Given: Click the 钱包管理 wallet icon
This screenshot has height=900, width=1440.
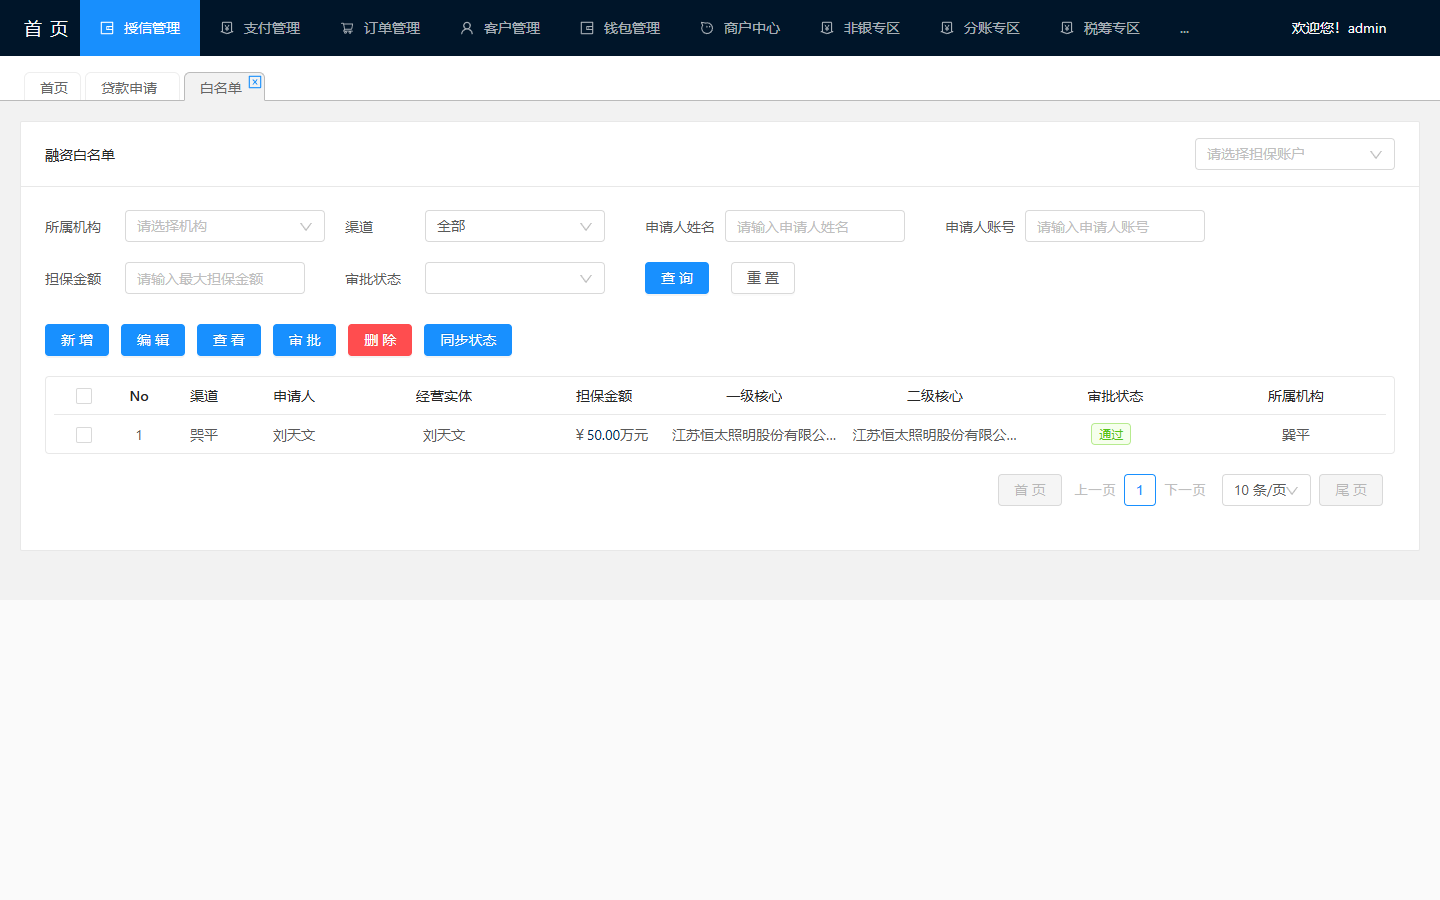Looking at the screenshot, I should tap(587, 28).
